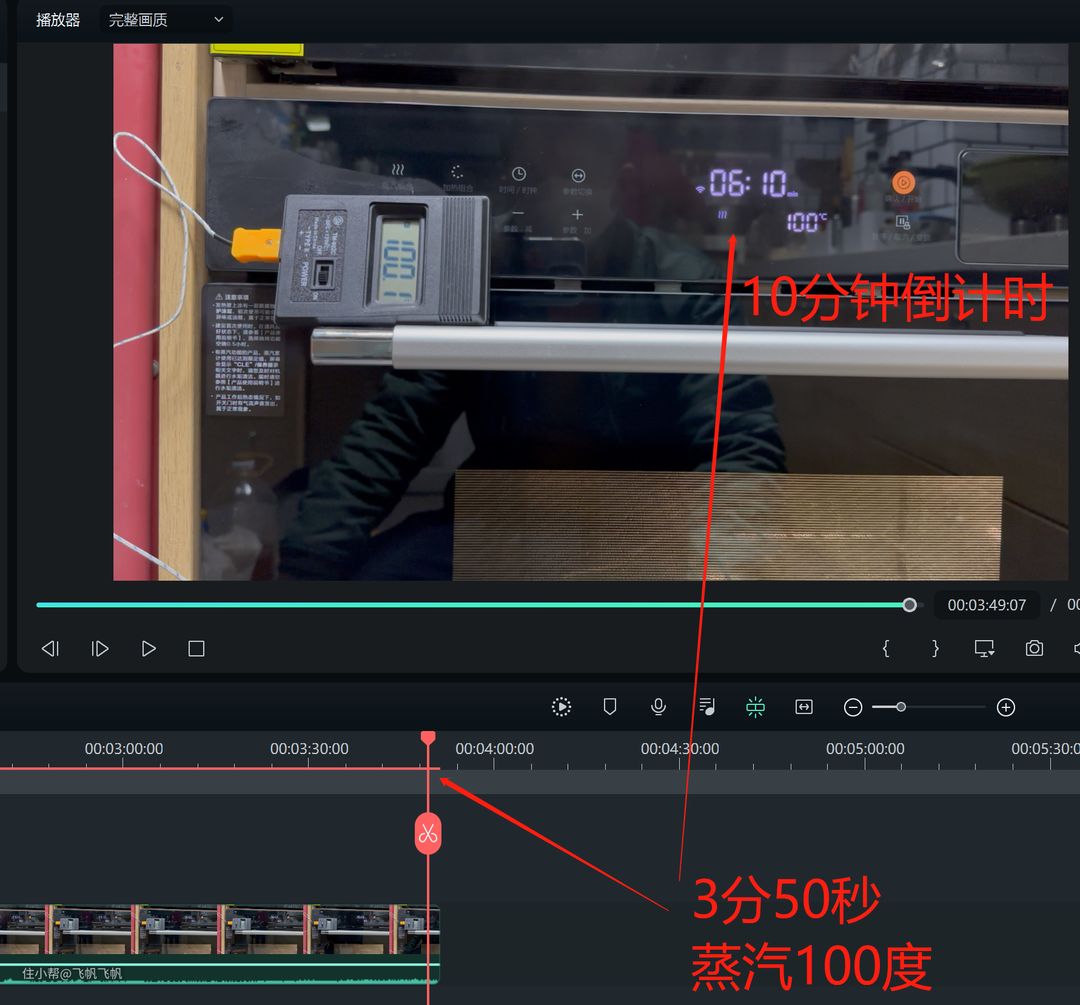Add a marker using the marker icon
Screen dimensions: 1080x1005
point(610,707)
